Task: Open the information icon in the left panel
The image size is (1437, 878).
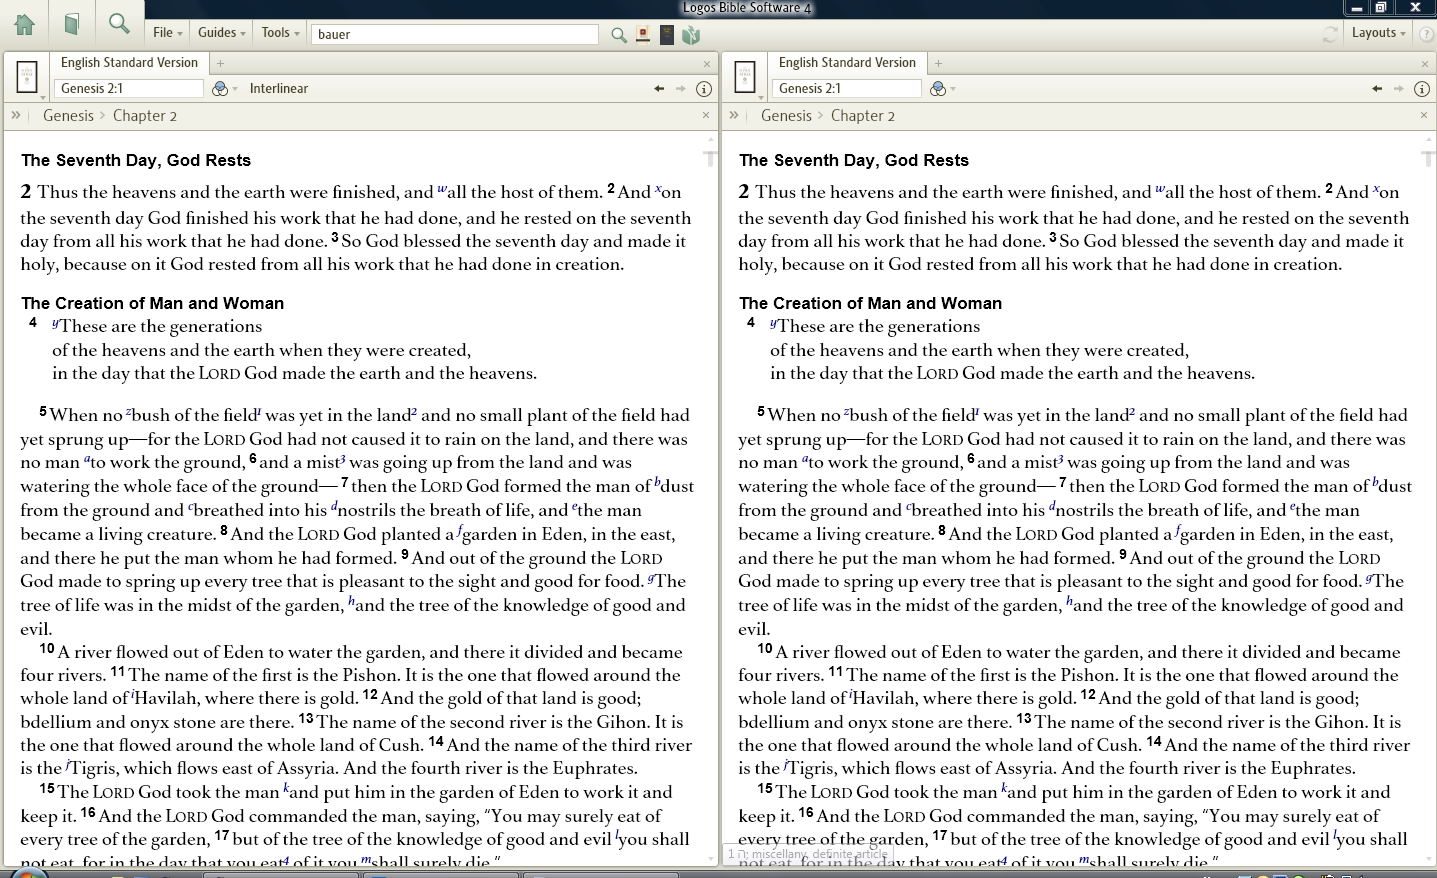Action: click(704, 88)
